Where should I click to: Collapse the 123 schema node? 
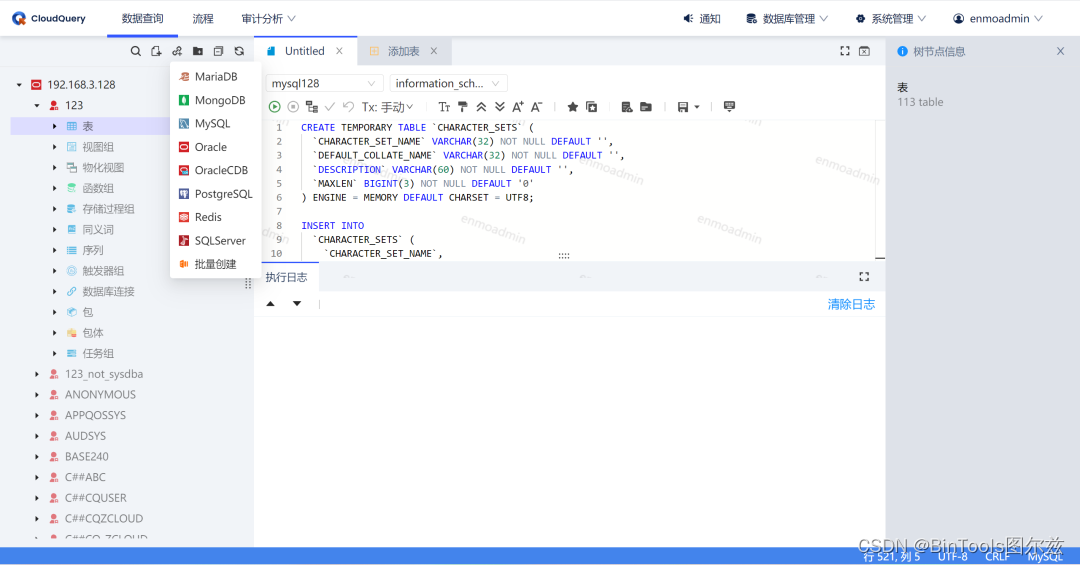[x=37, y=105]
